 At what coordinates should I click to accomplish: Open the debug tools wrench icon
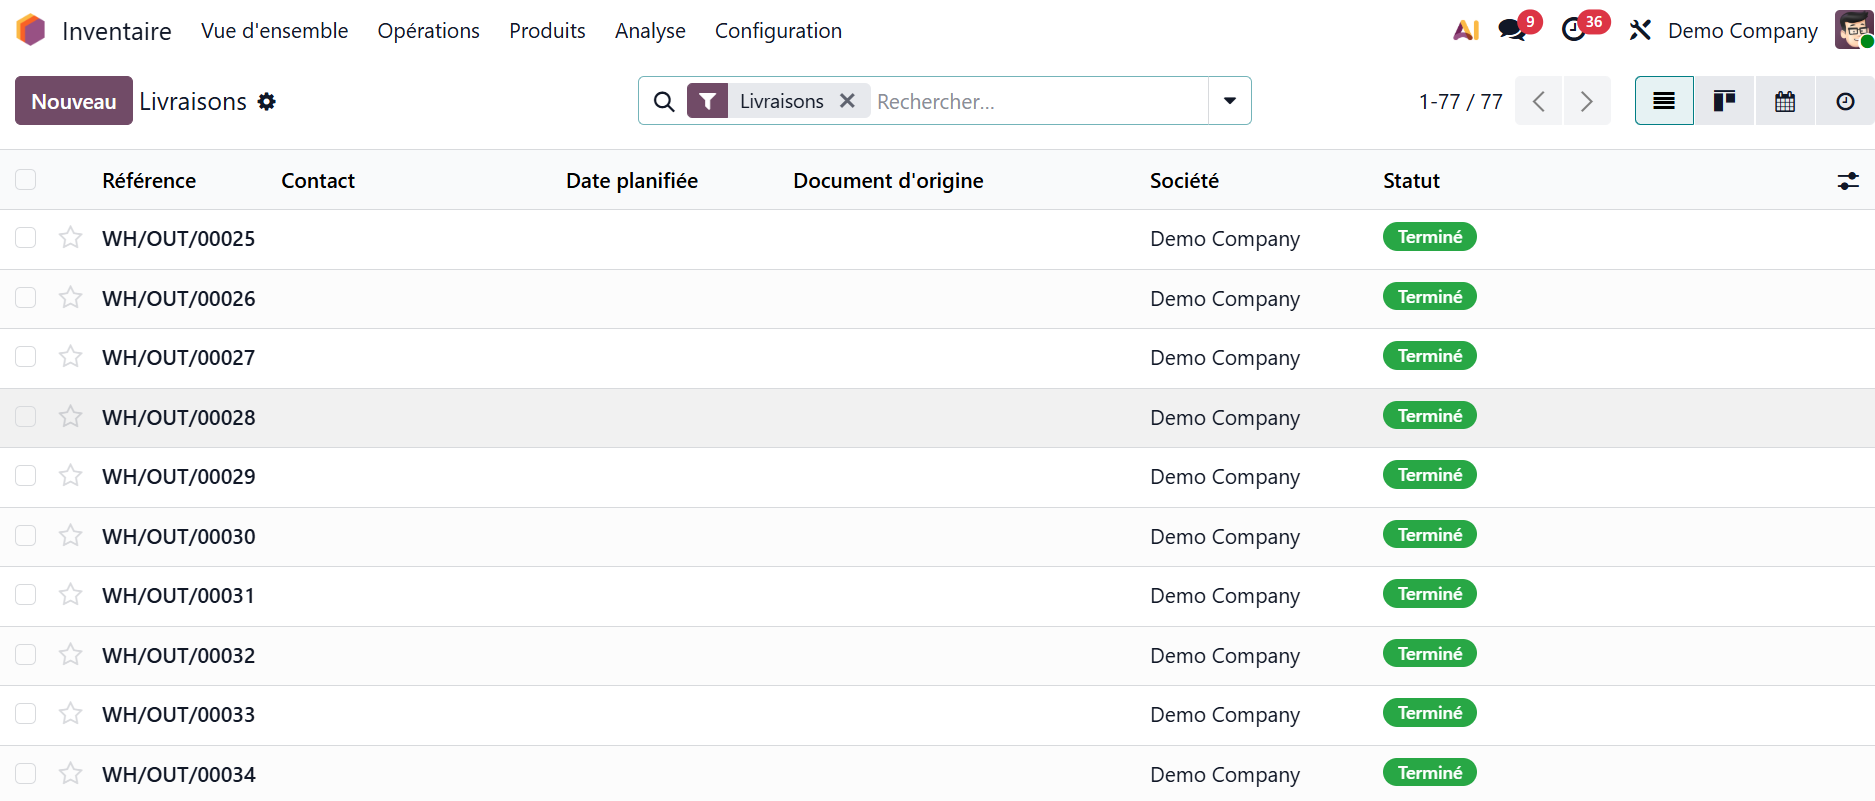[x=1640, y=30]
